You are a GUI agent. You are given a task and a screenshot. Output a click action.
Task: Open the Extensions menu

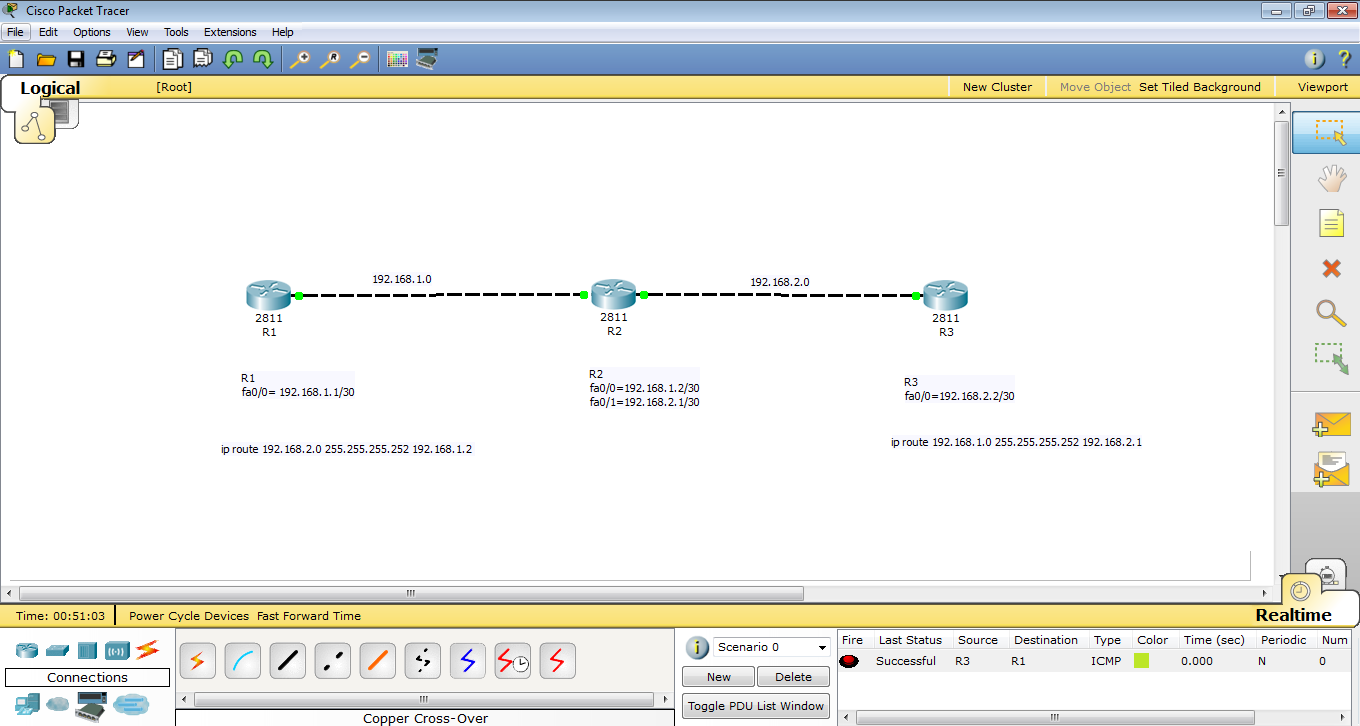coord(230,32)
